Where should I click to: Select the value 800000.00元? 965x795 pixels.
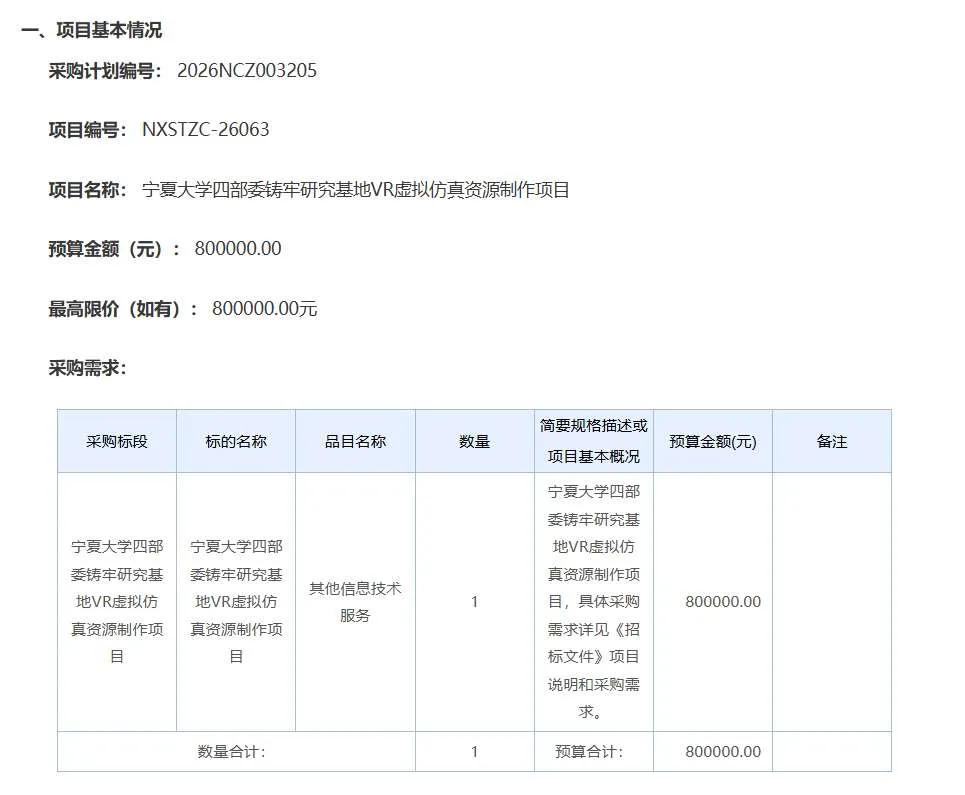(x=265, y=308)
